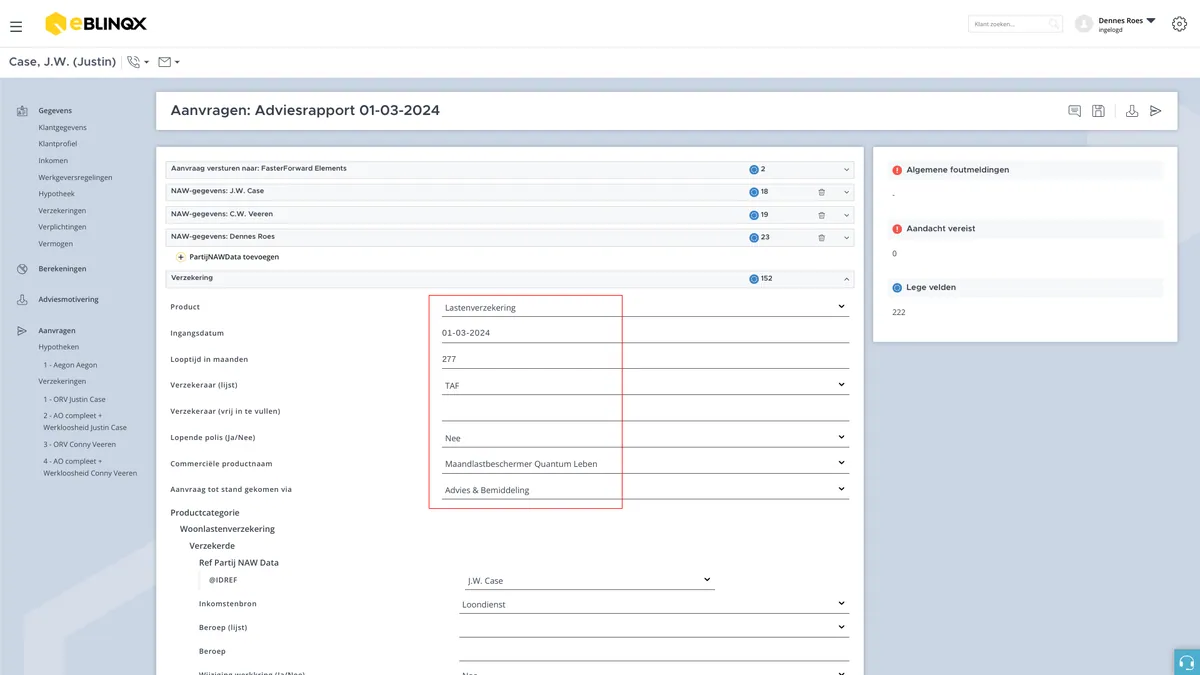Open the Commerciële productnaam dropdown
Image resolution: width=1200 pixels, height=675 pixels.
(645, 464)
